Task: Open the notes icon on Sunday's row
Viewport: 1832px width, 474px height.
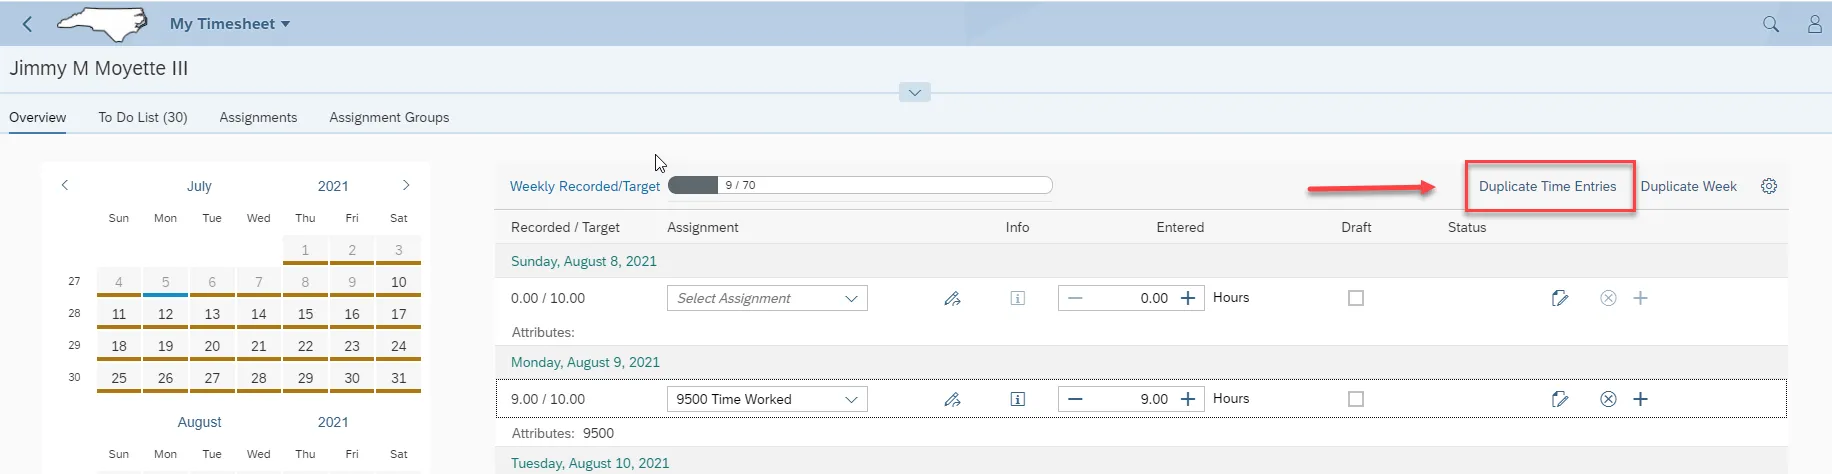Action: tap(1559, 298)
